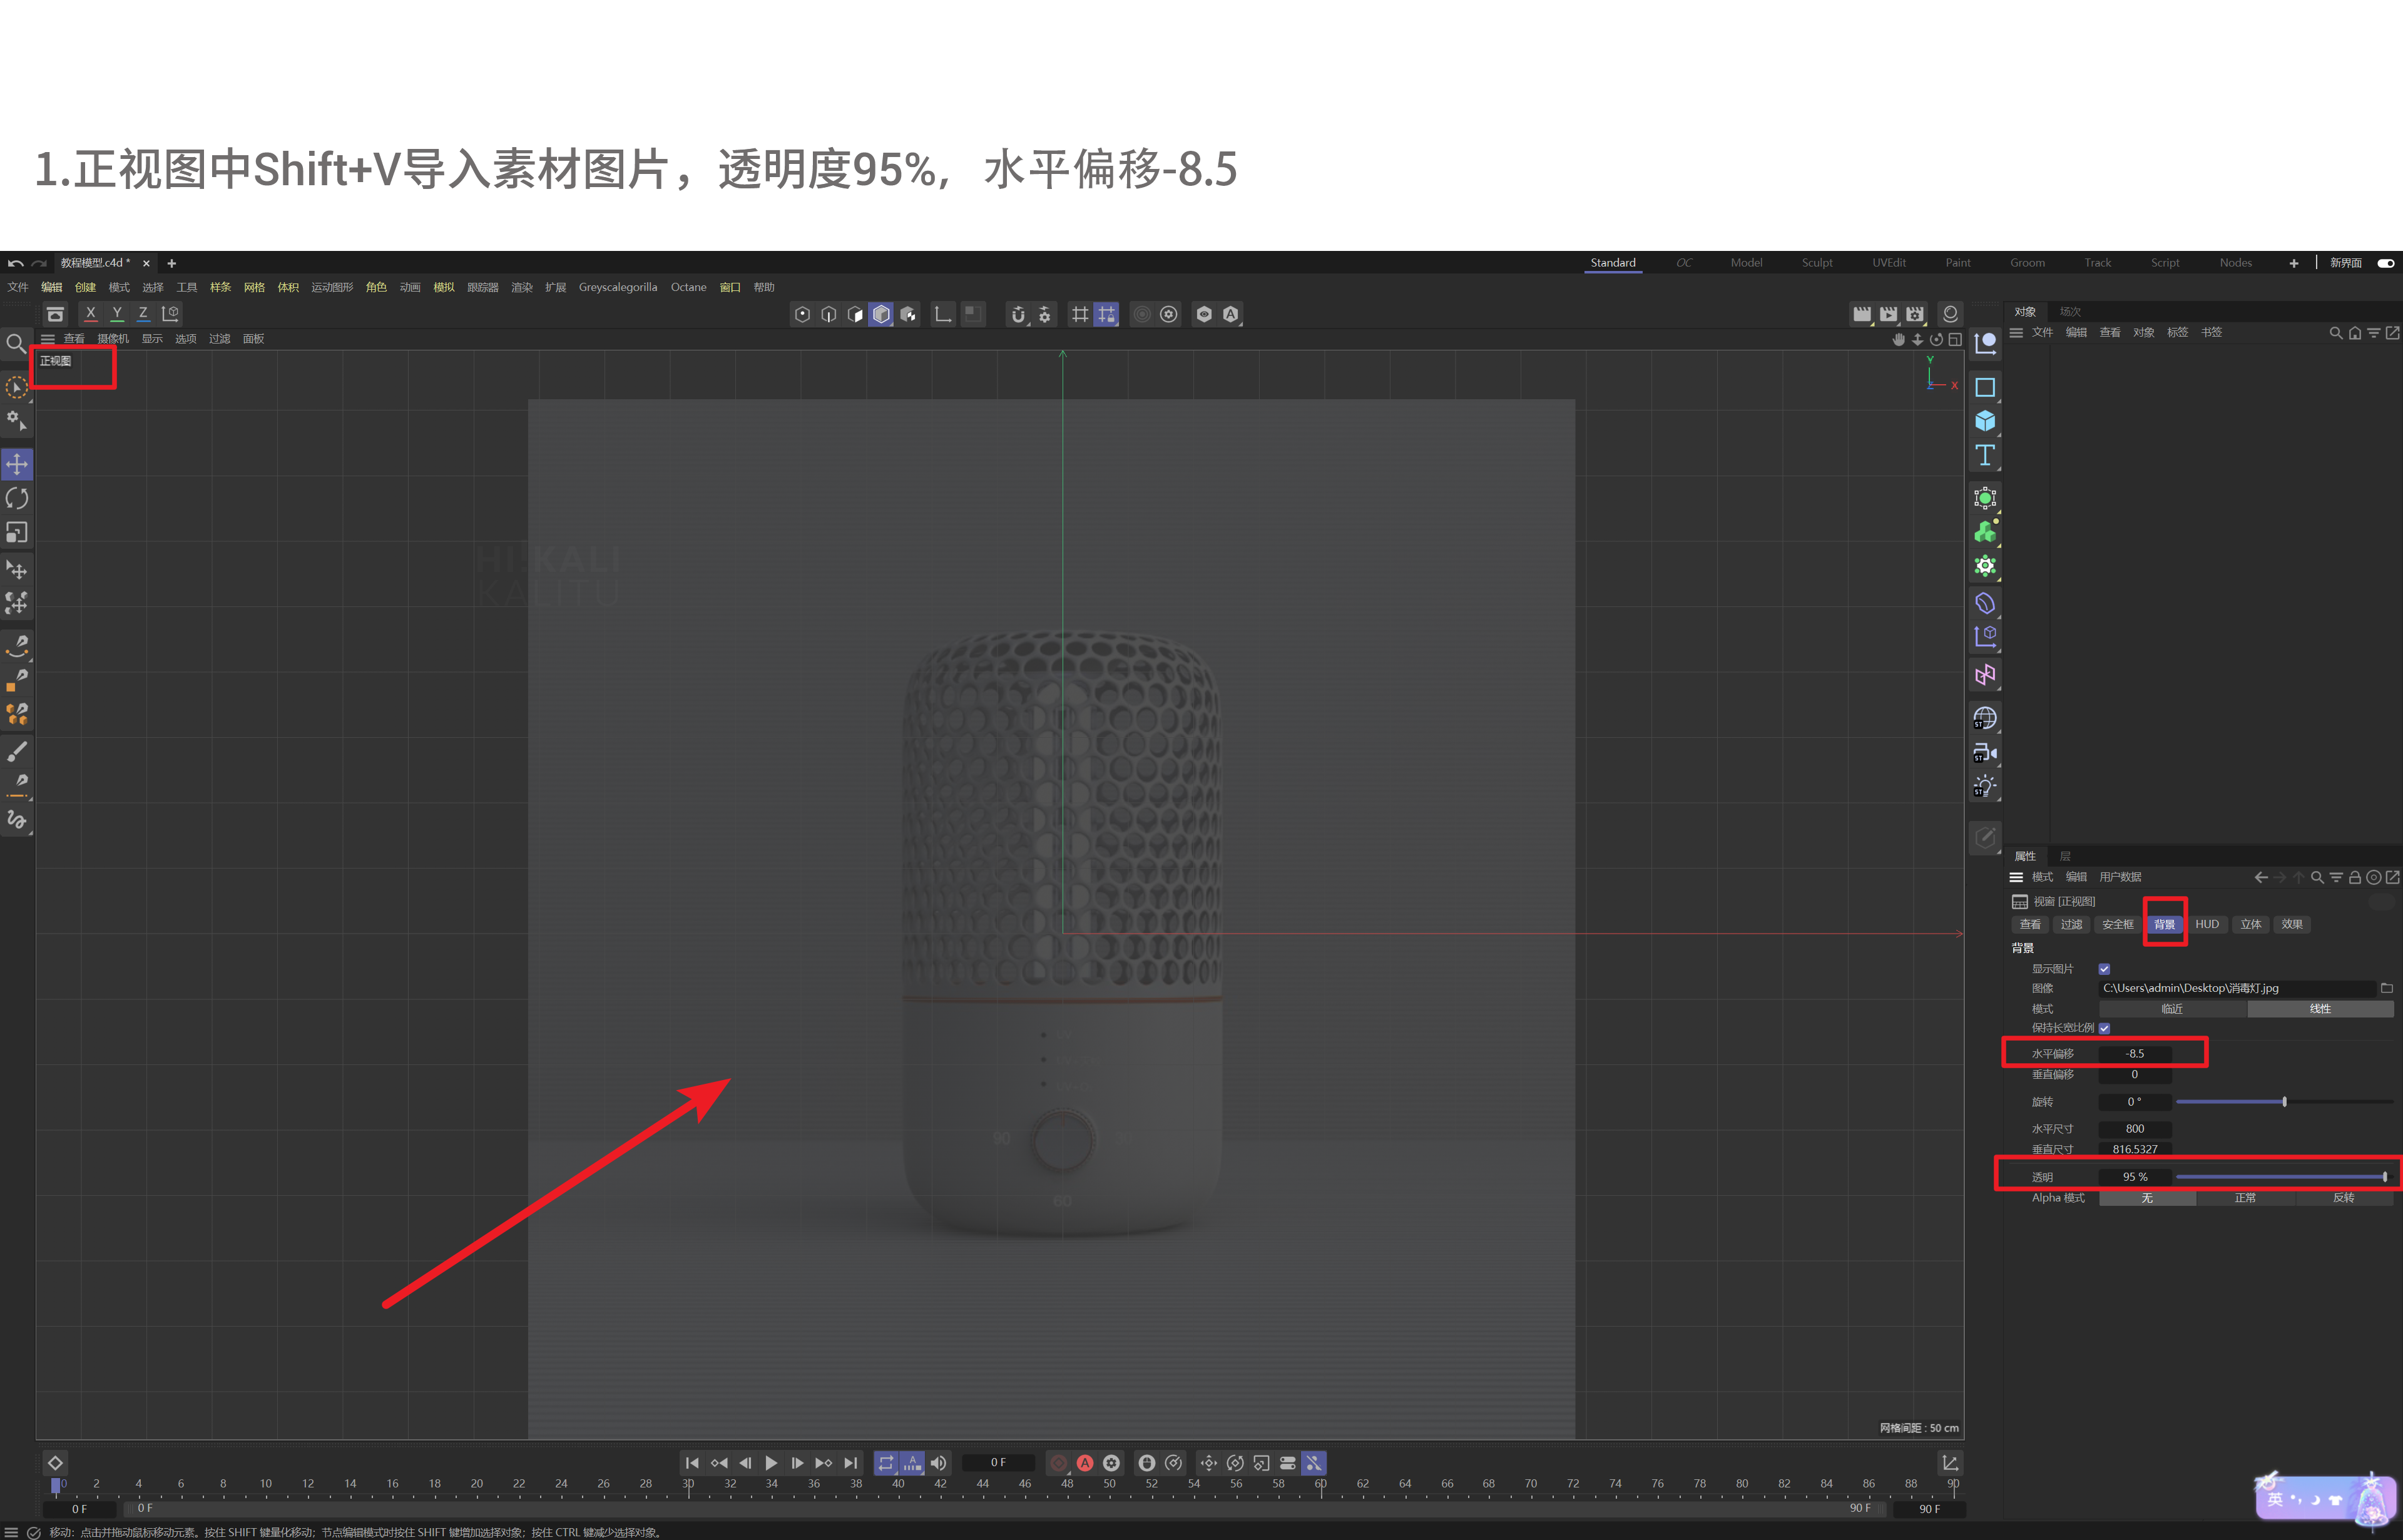Switch to the HUD tab
The height and width of the screenshot is (1540, 2403).
point(2207,924)
